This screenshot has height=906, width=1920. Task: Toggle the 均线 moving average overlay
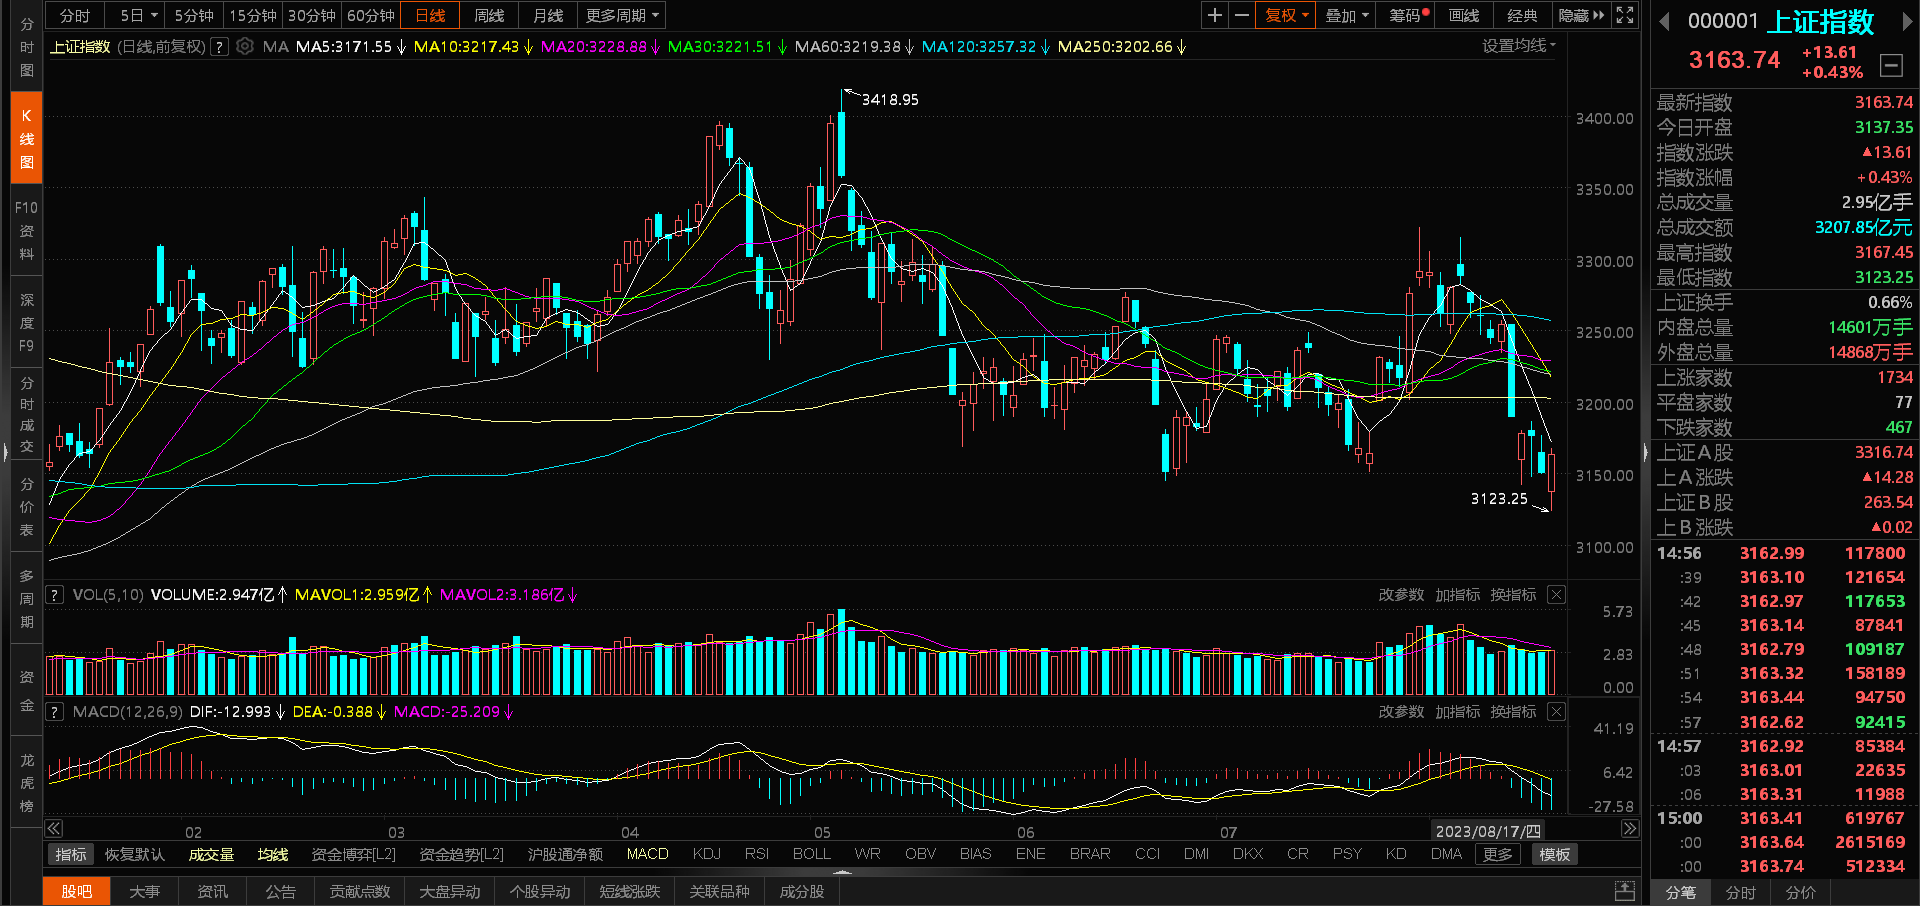point(272,855)
